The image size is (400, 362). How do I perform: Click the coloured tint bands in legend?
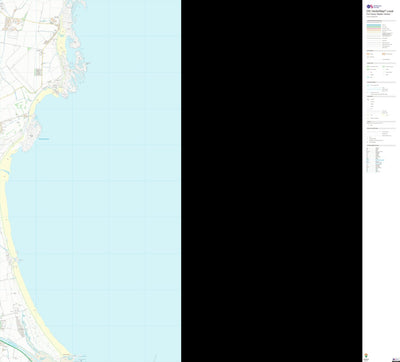374,28
